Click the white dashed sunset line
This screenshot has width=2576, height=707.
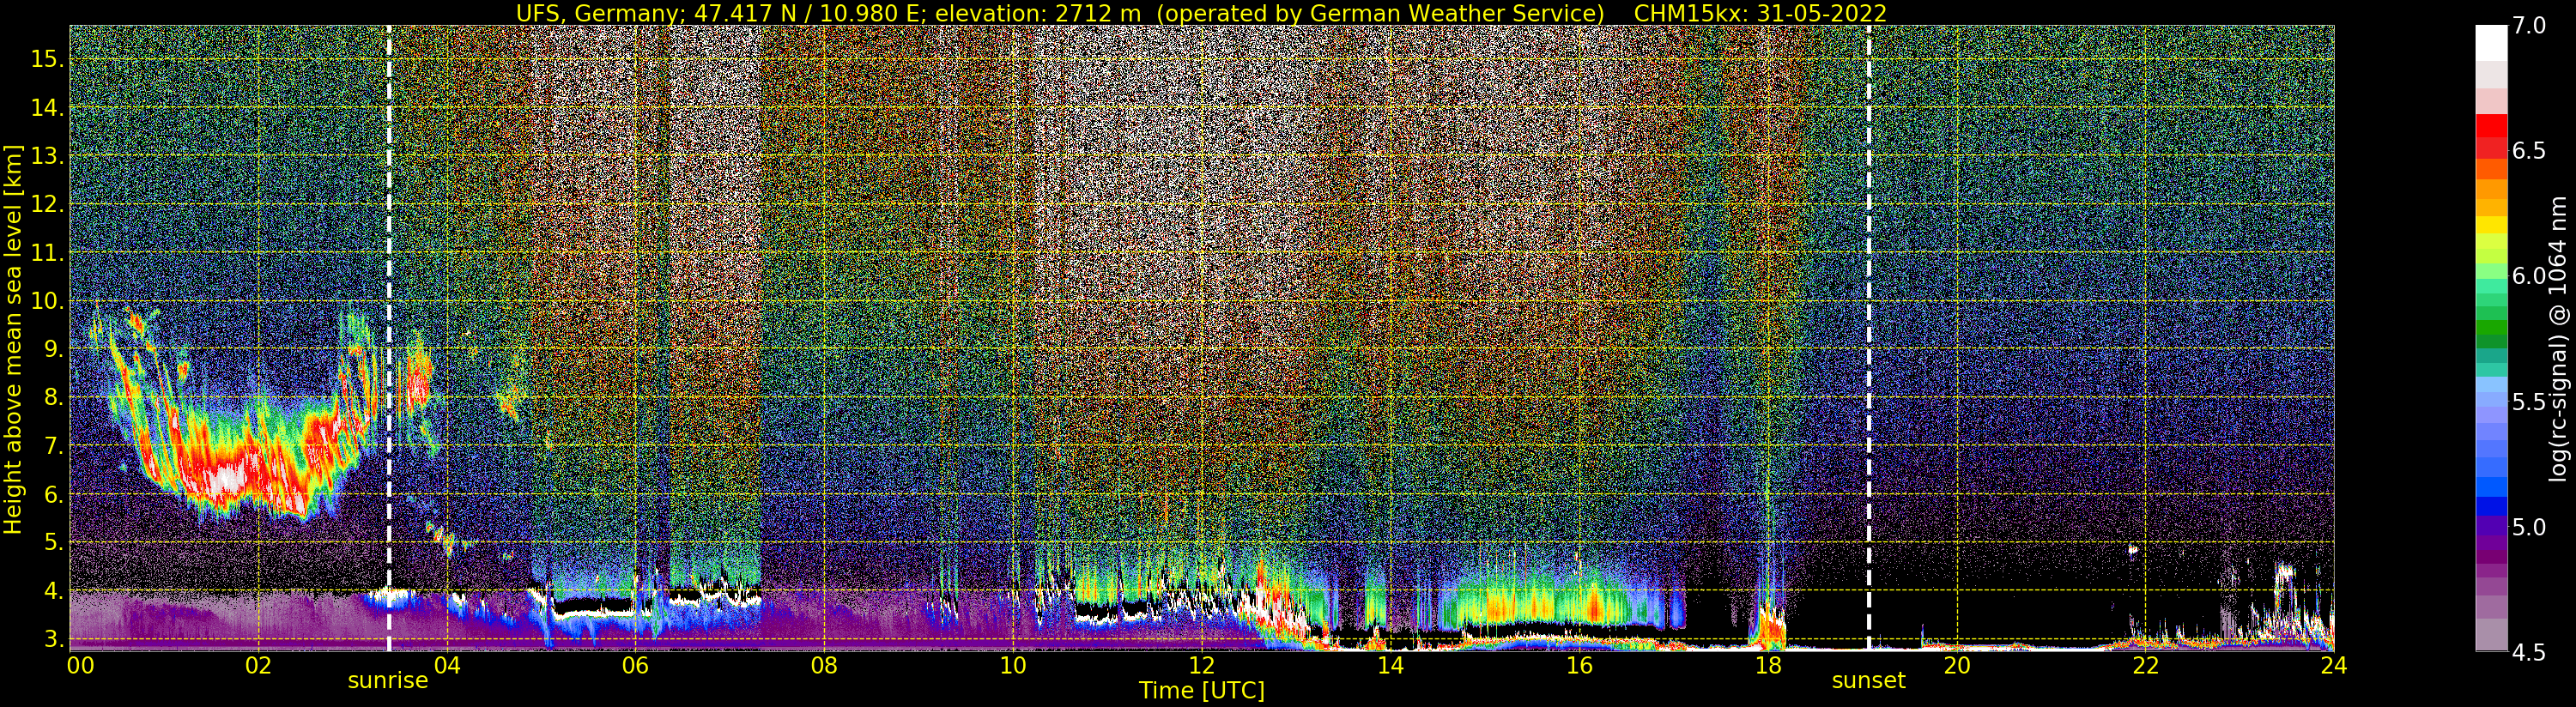click(x=1868, y=338)
